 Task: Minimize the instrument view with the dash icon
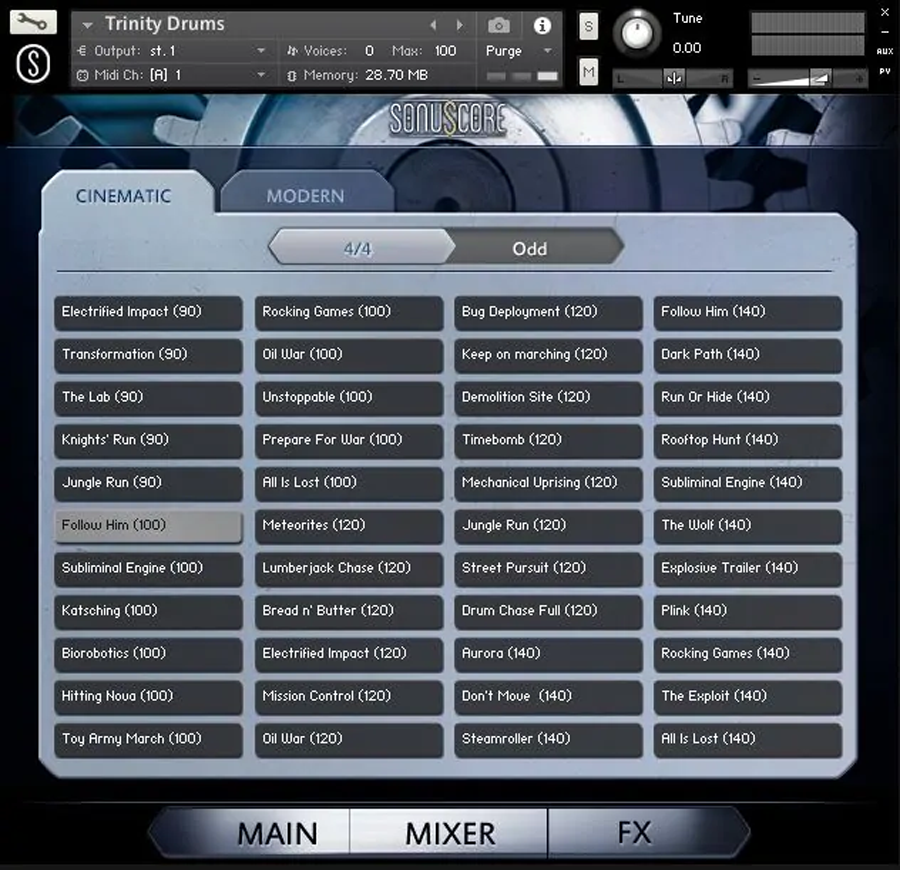coord(885,32)
